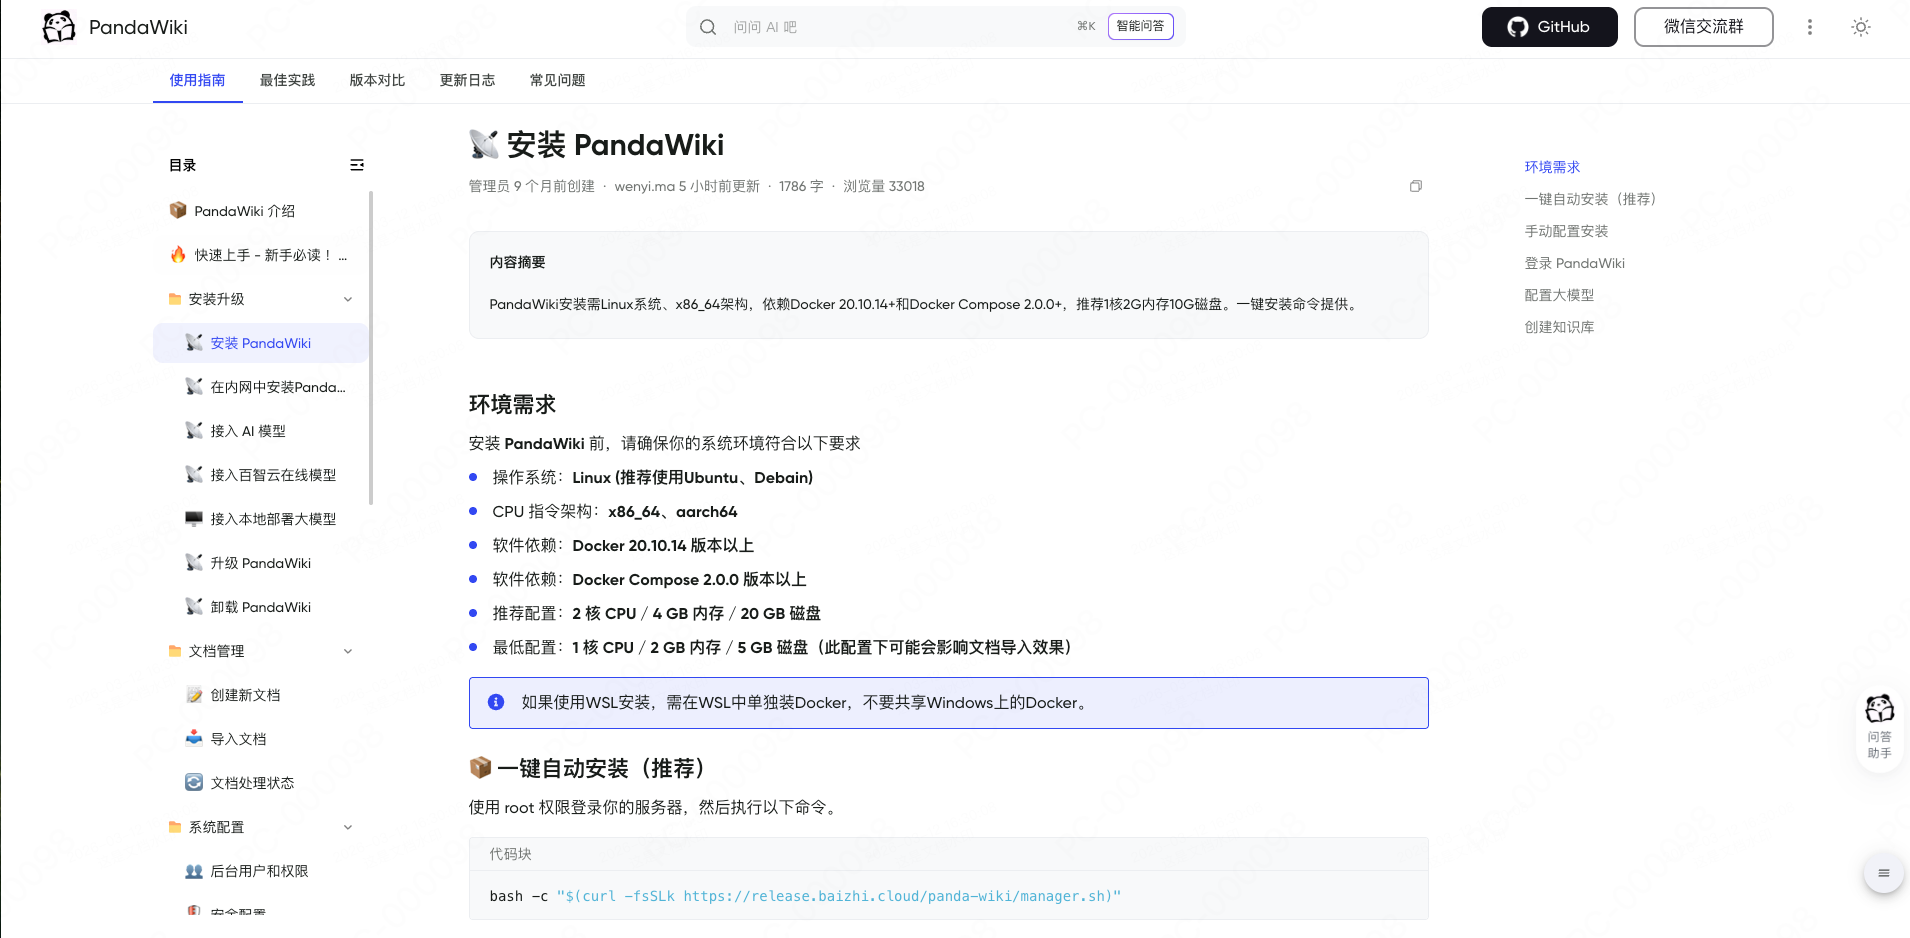This screenshot has height=938, width=1910.
Task: Jump to 一键自动安装（推荐）in outline
Action: (1590, 199)
